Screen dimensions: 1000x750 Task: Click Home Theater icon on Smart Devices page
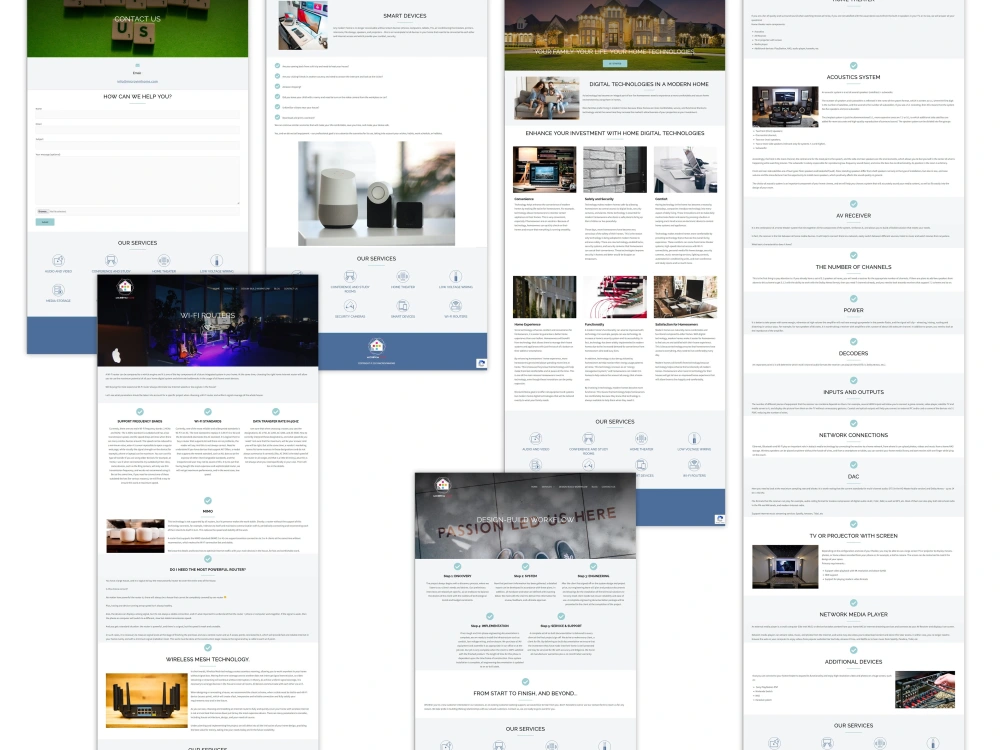pos(402,277)
